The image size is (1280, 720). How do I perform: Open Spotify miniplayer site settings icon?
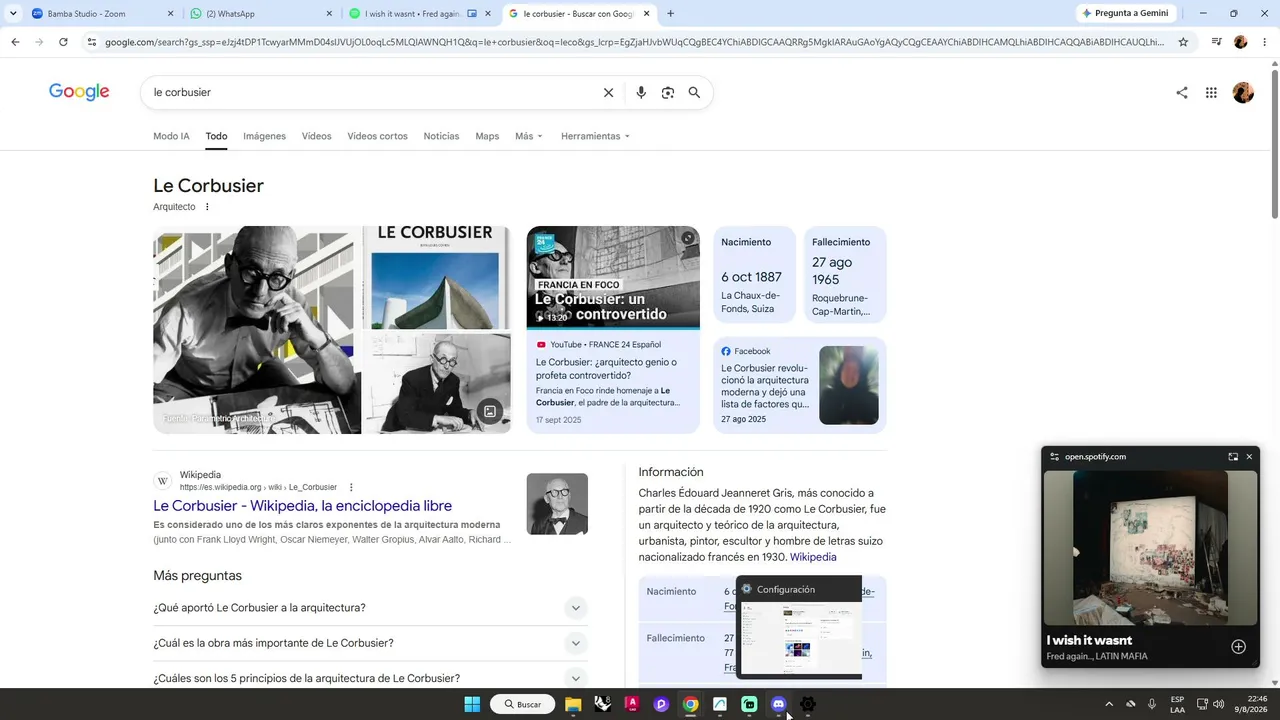(x=1054, y=457)
